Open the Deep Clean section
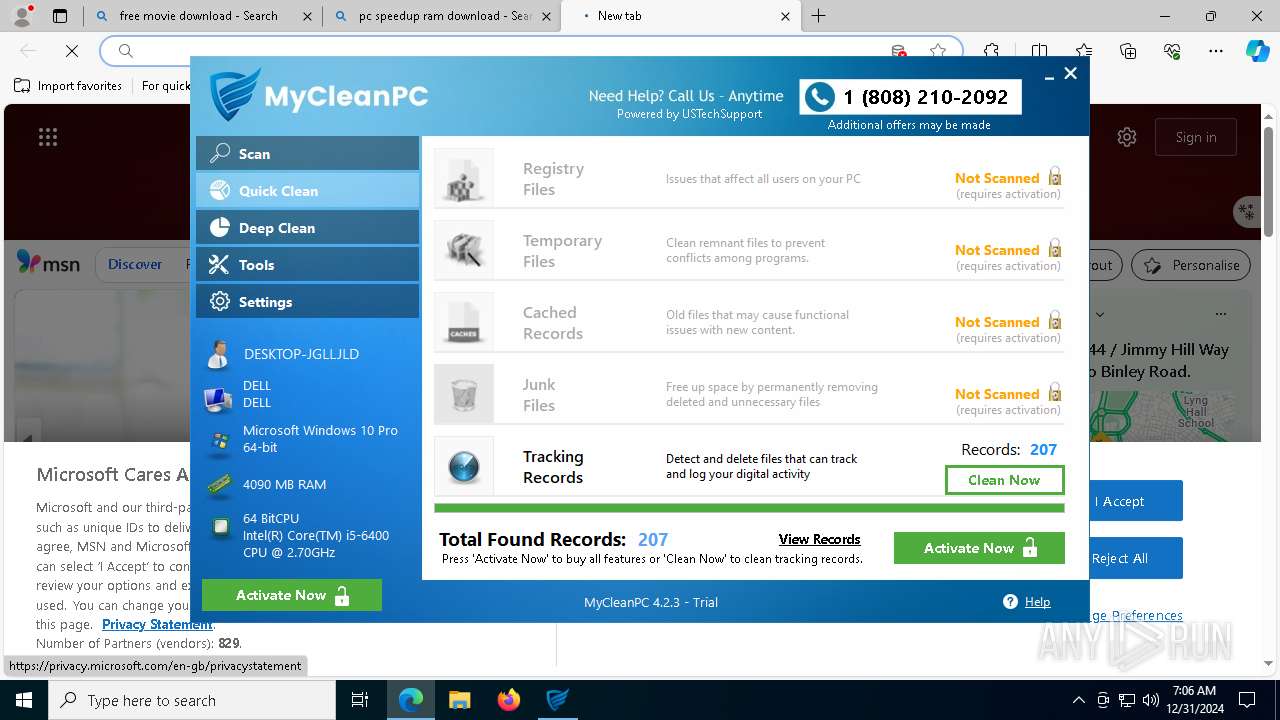The image size is (1280, 720). coord(307,228)
